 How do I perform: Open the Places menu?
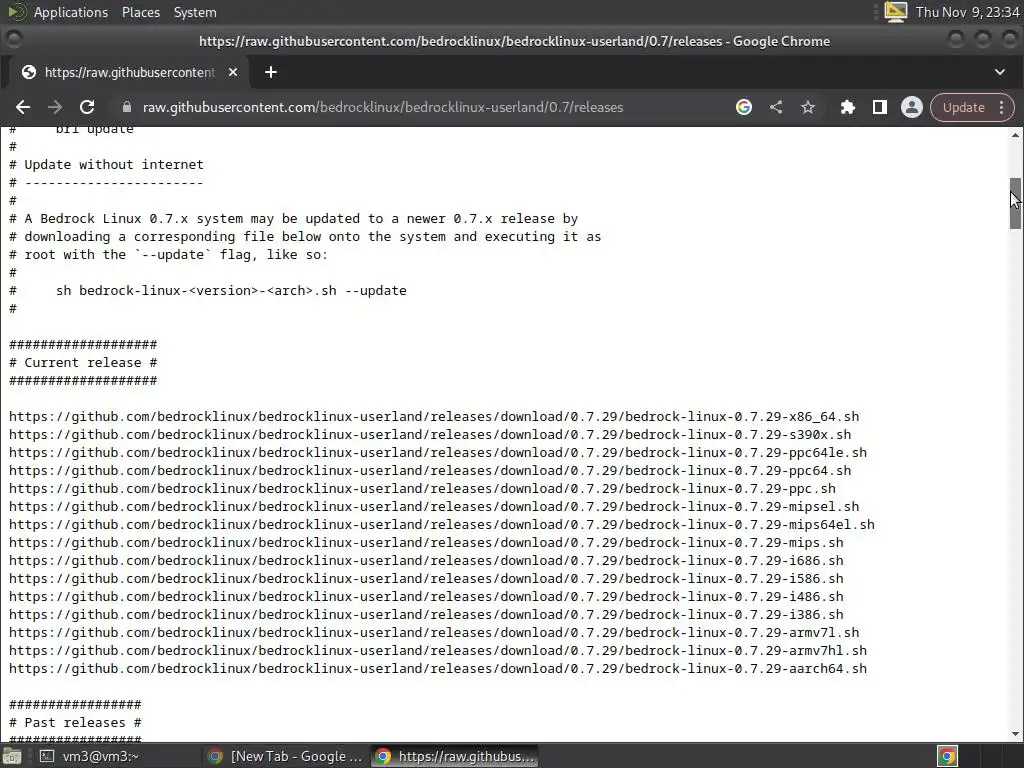click(x=140, y=12)
